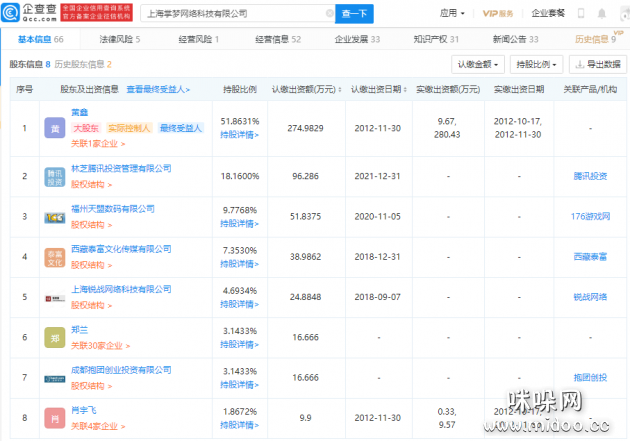The height and width of the screenshot is (441, 630).
Task: Sort by 认缴出资日期 column sort icon
Action: 405,90
